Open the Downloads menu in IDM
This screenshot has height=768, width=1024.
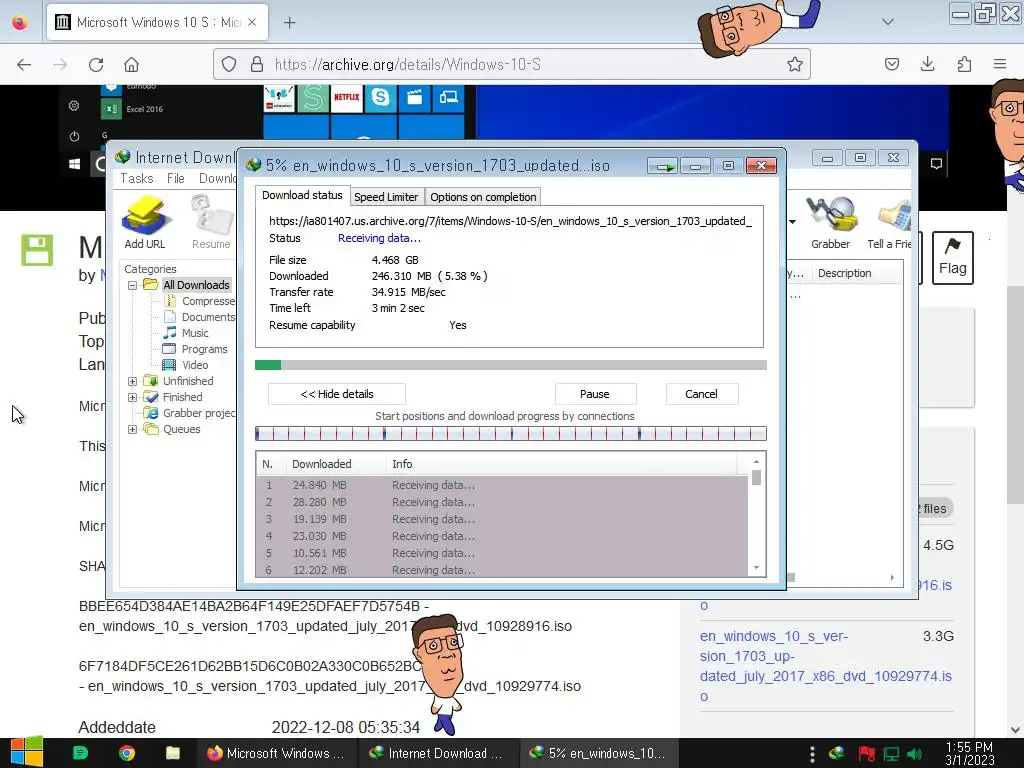(x=217, y=178)
